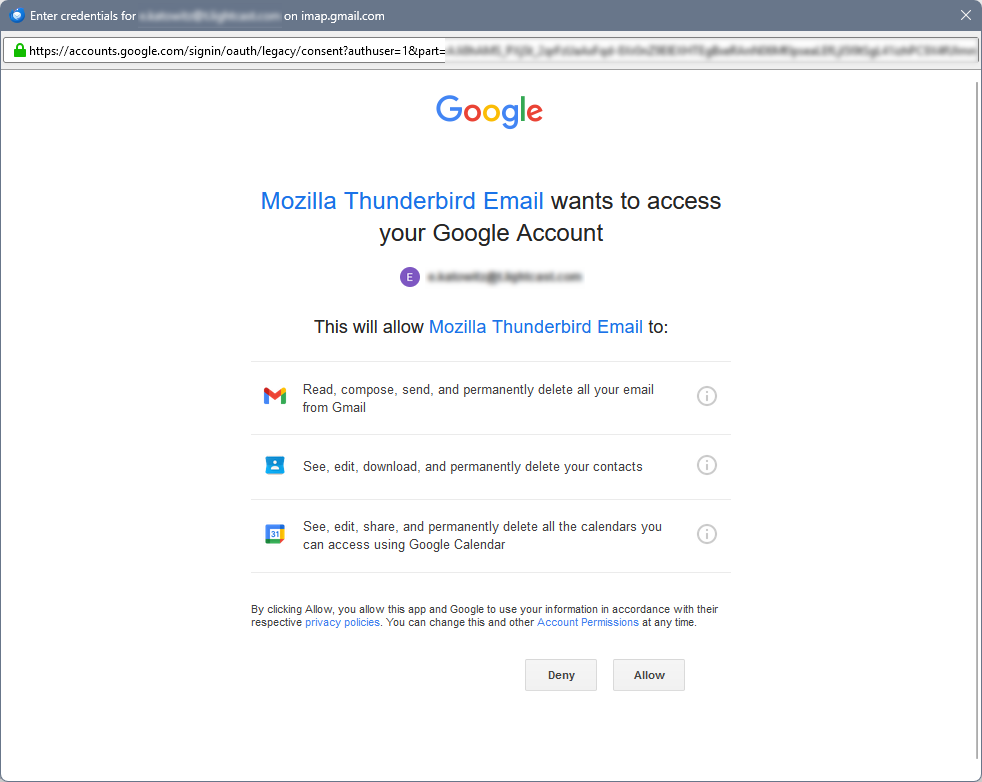This screenshot has width=982, height=782.
Task: Click the Thunderbird icon in title bar
Action: [x=17, y=15]
